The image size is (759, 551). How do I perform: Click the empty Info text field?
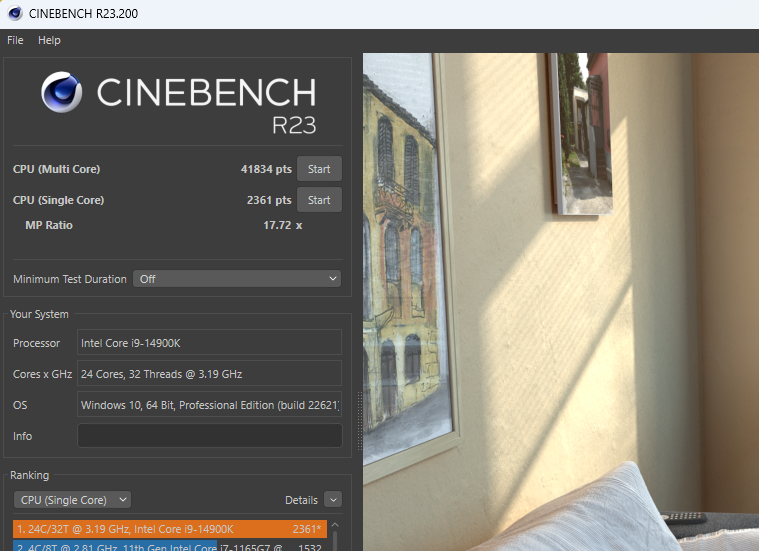209,436
